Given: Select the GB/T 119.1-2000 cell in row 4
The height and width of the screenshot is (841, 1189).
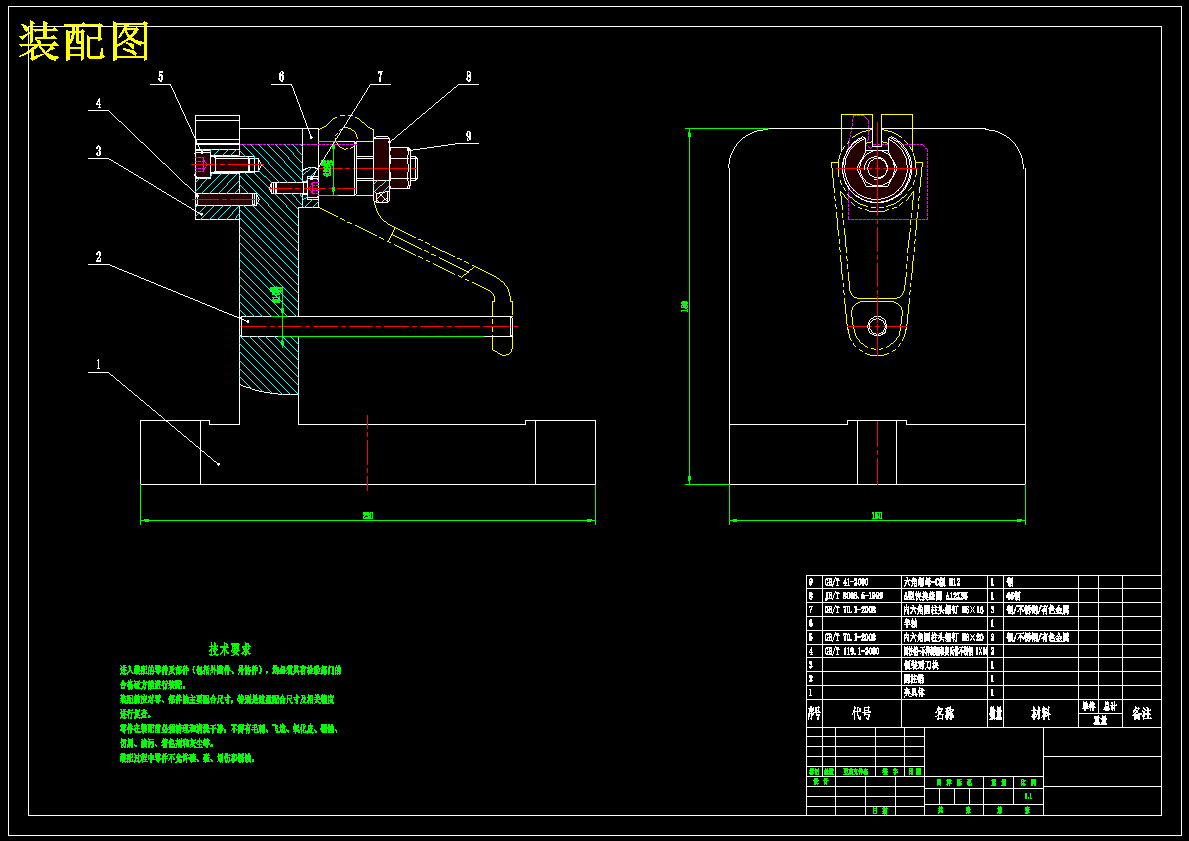Looking at the screenshot, I should coord(862,651).
